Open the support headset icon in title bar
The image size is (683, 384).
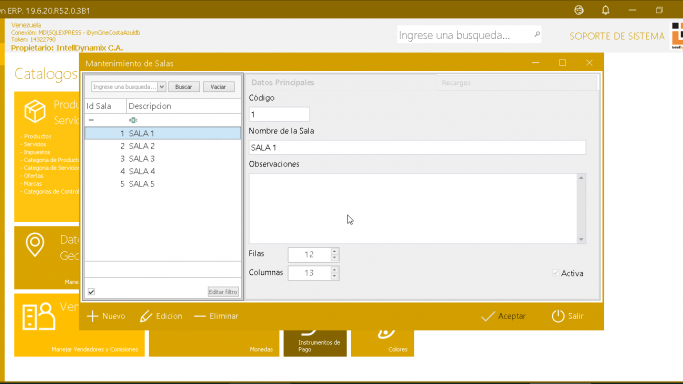[x=579, y=10]
